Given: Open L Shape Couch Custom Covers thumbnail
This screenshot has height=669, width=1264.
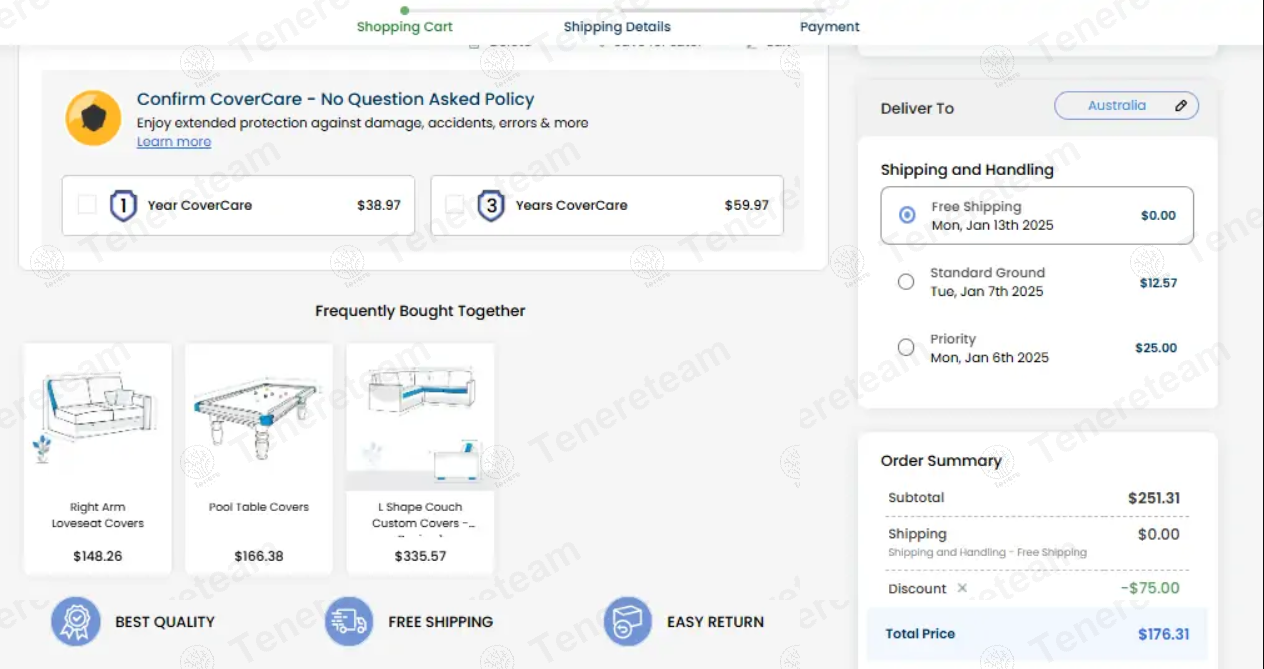Looking at the screenshot, I should [420, 415].
